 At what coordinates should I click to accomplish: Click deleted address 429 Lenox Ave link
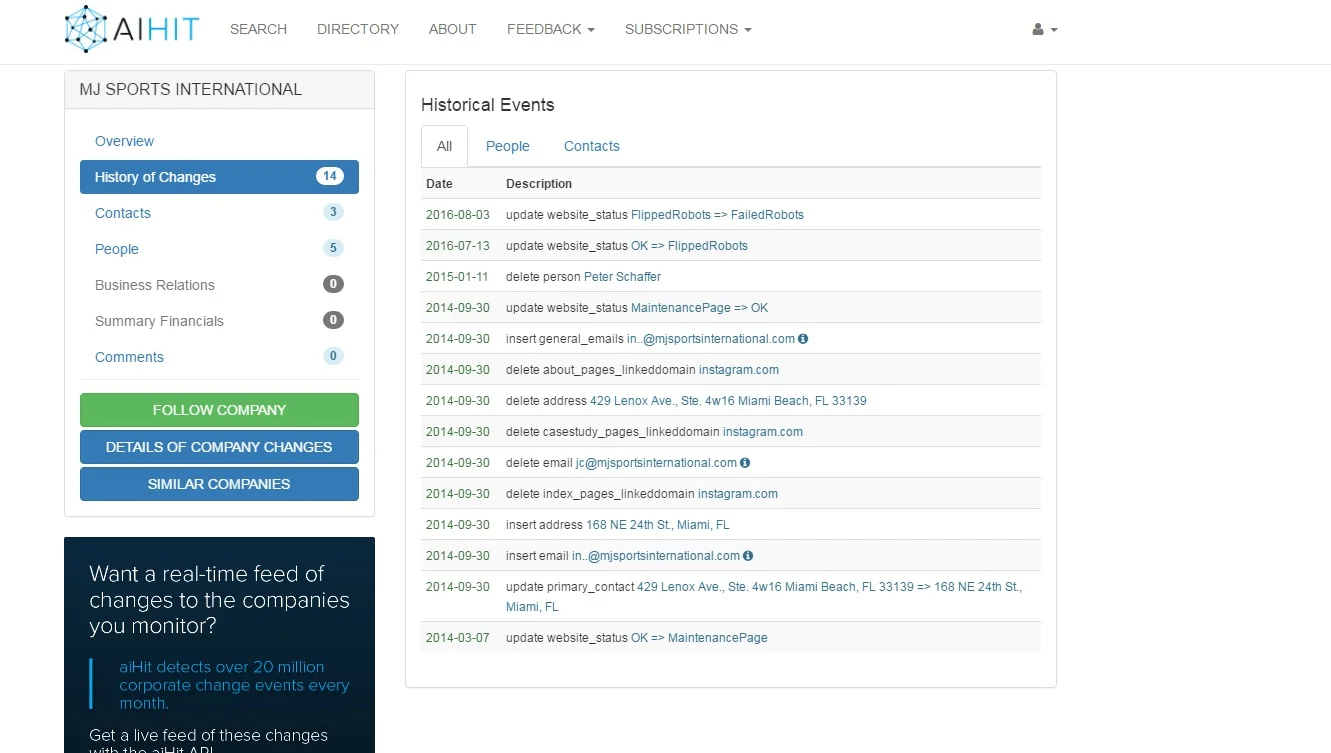[728, 401]
